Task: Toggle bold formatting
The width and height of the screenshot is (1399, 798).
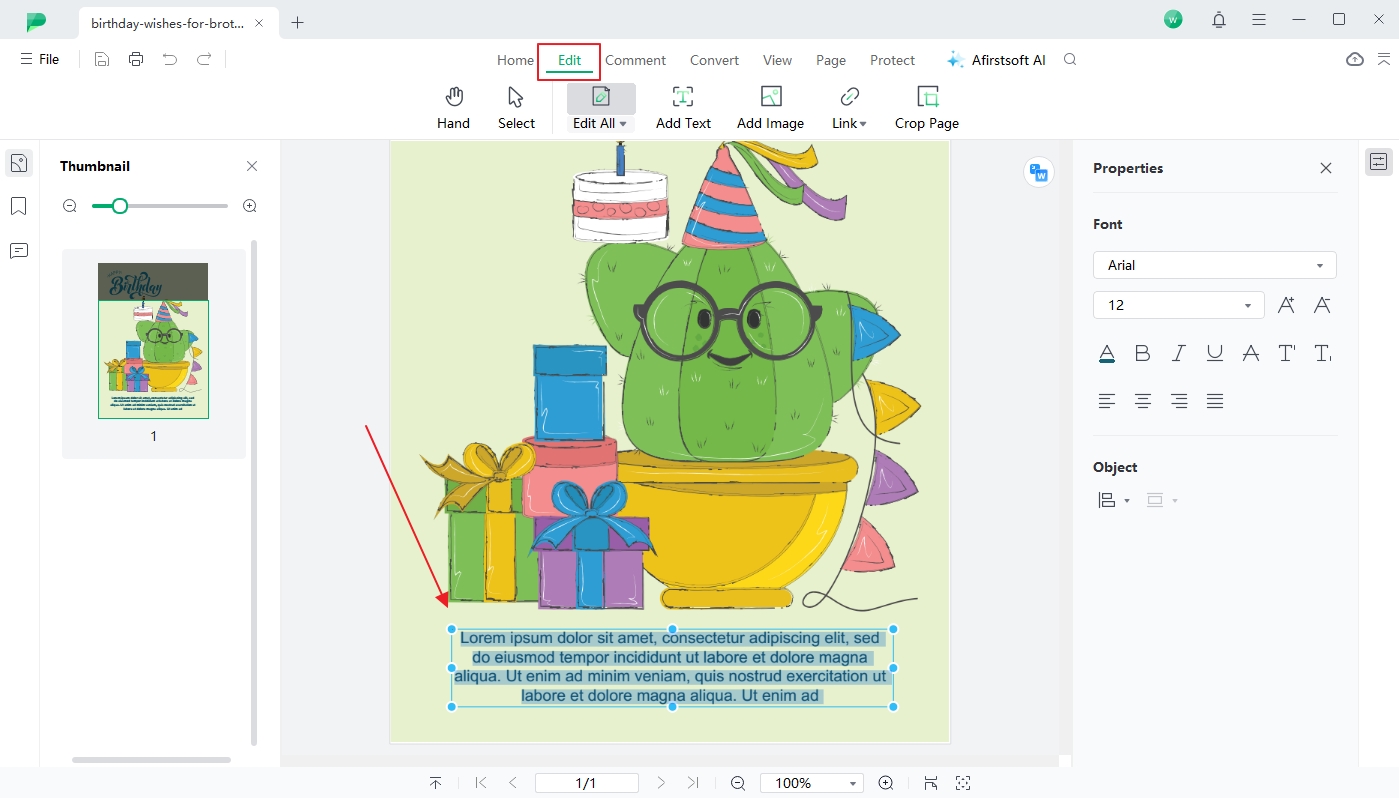Action: tap(1143, 353)
